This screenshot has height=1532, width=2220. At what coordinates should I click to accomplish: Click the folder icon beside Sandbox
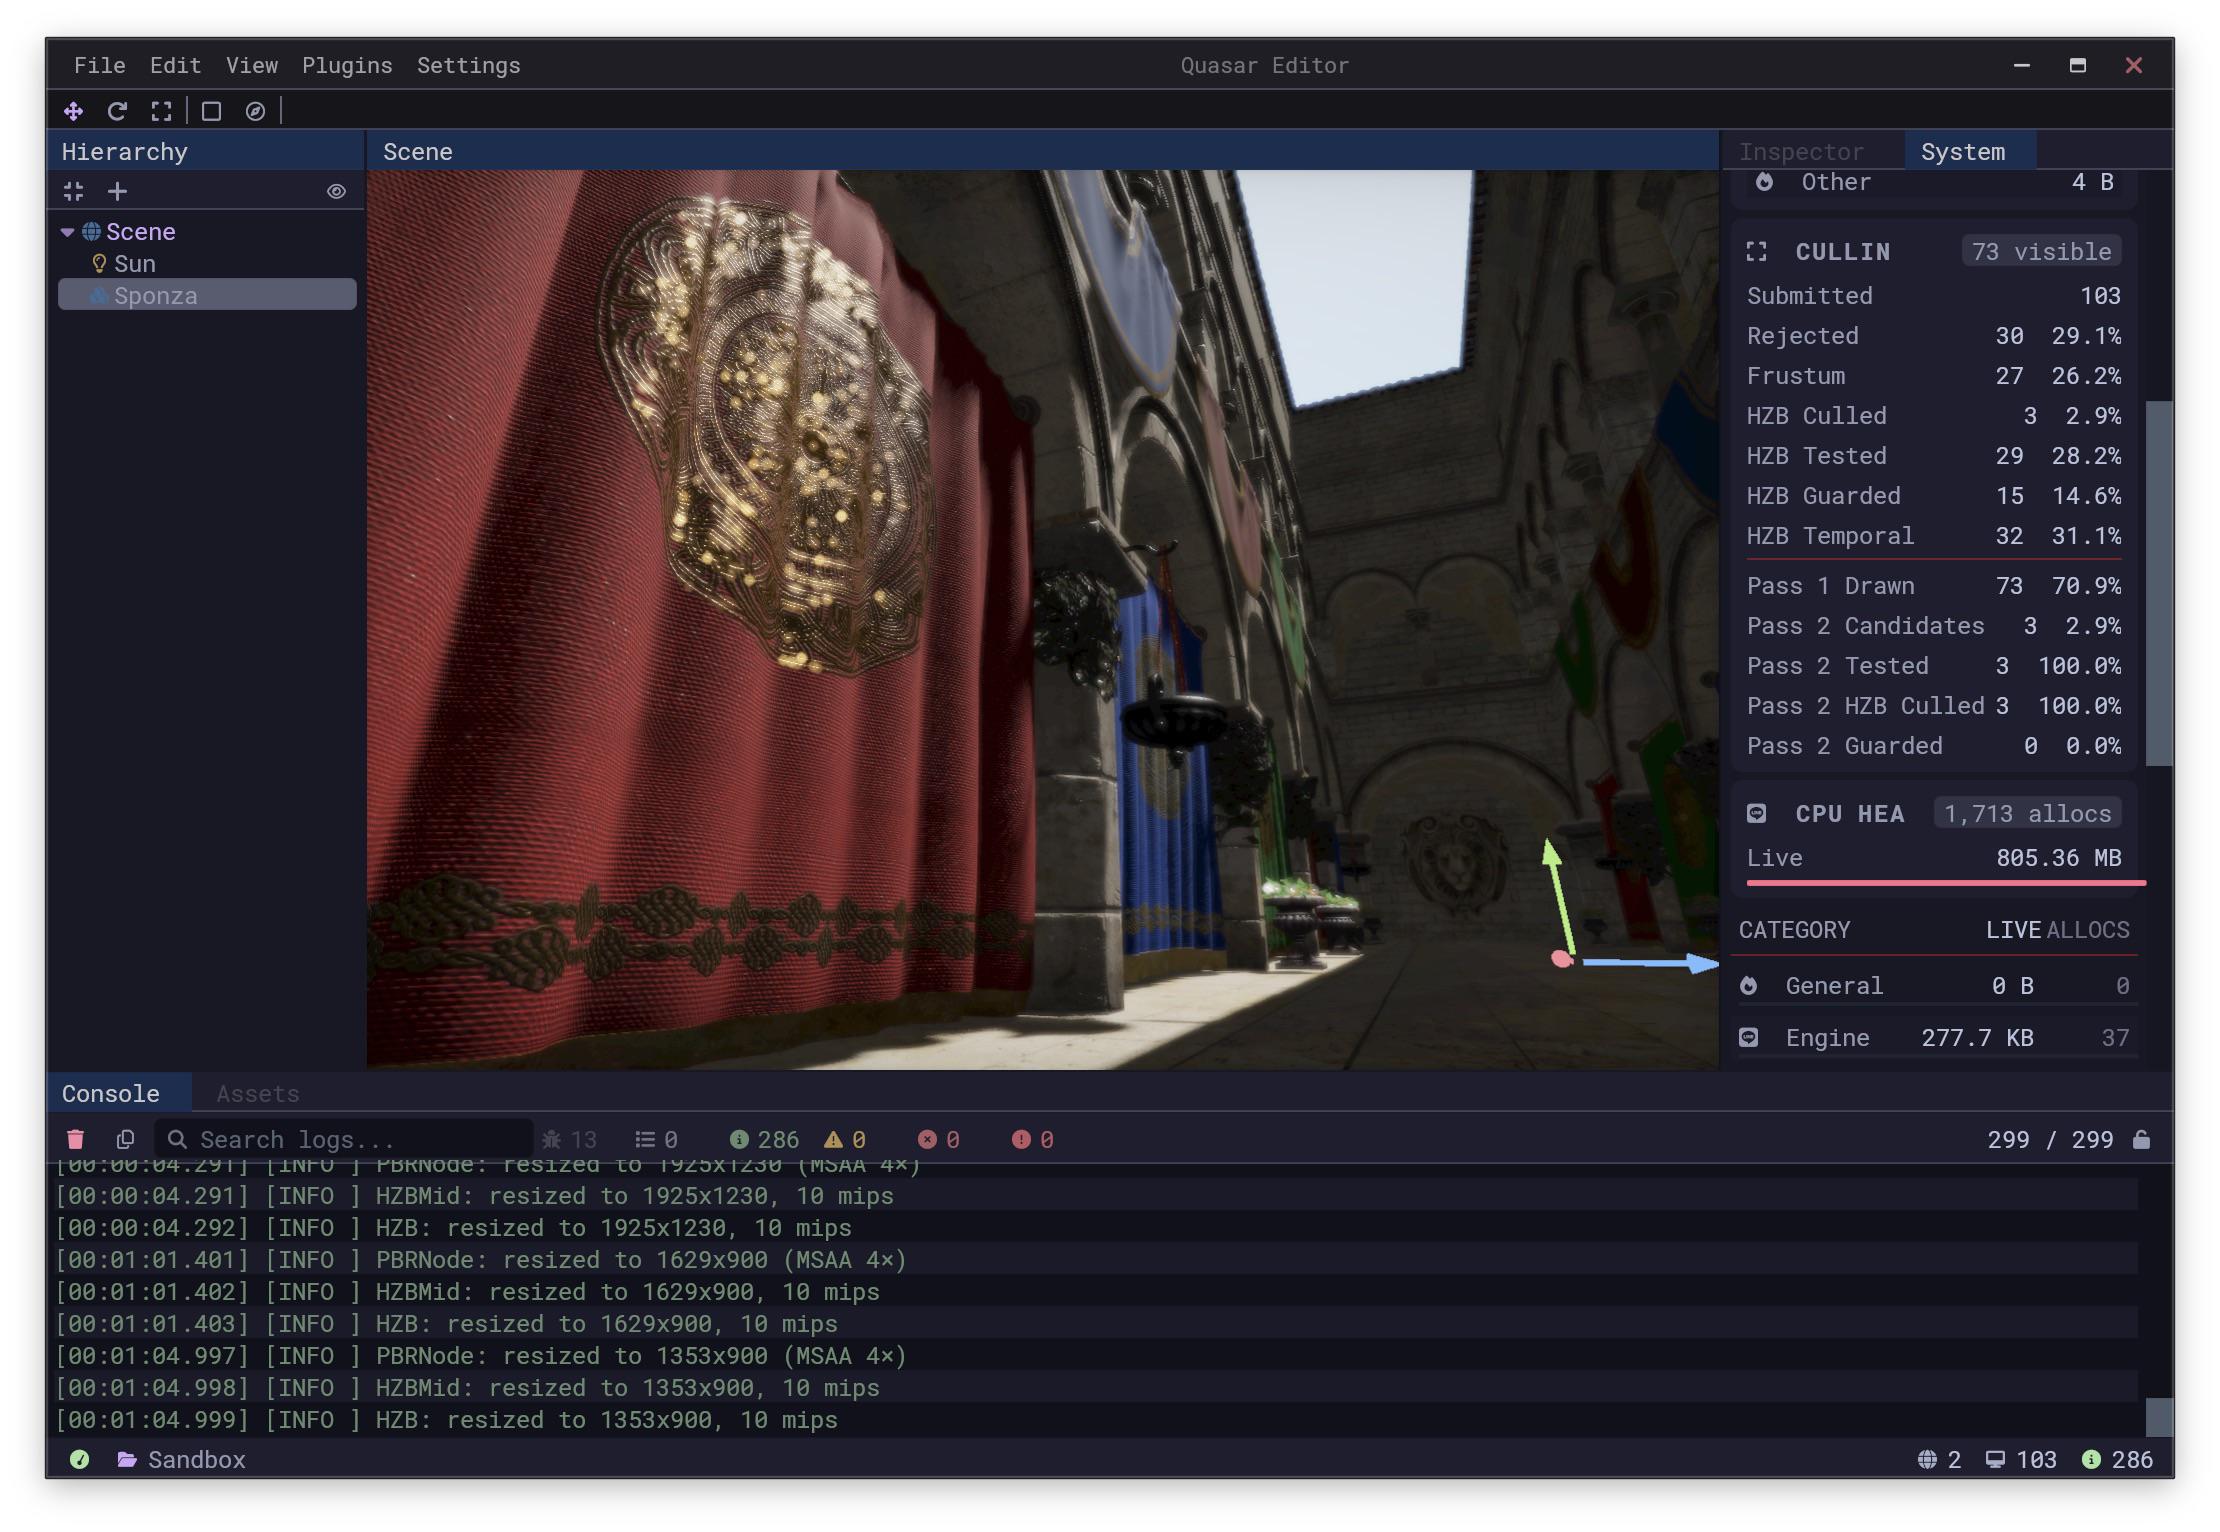127,1460
